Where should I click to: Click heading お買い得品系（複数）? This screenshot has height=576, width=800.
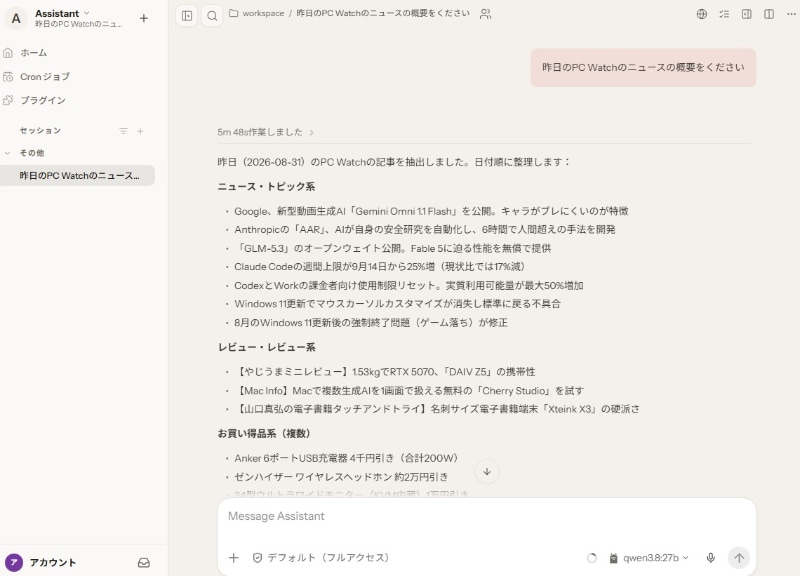coord(264,434)
